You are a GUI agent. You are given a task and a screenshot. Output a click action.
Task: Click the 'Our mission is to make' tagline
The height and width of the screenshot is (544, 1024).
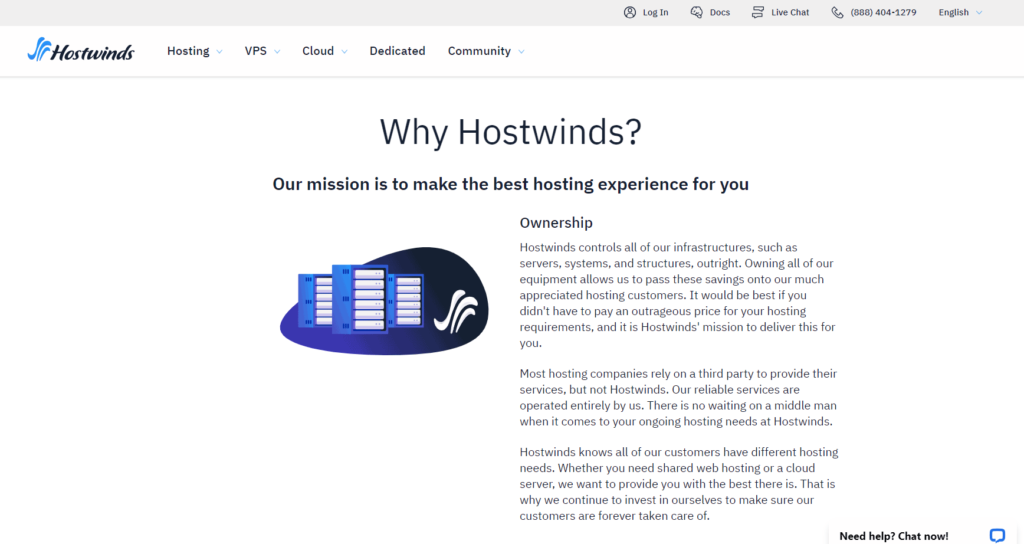click(511, 184)
